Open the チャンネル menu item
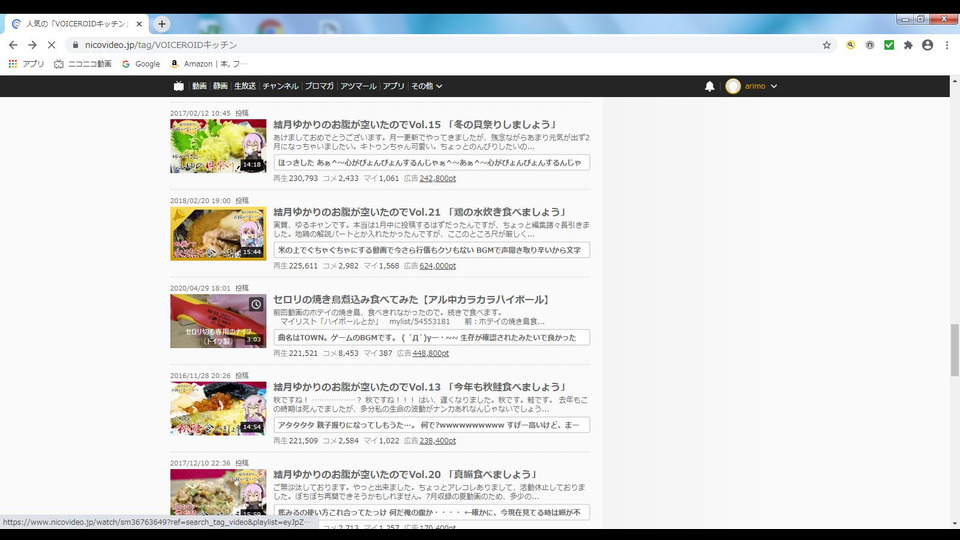Screen dimensions: 960x540 [x=280, y=86]
